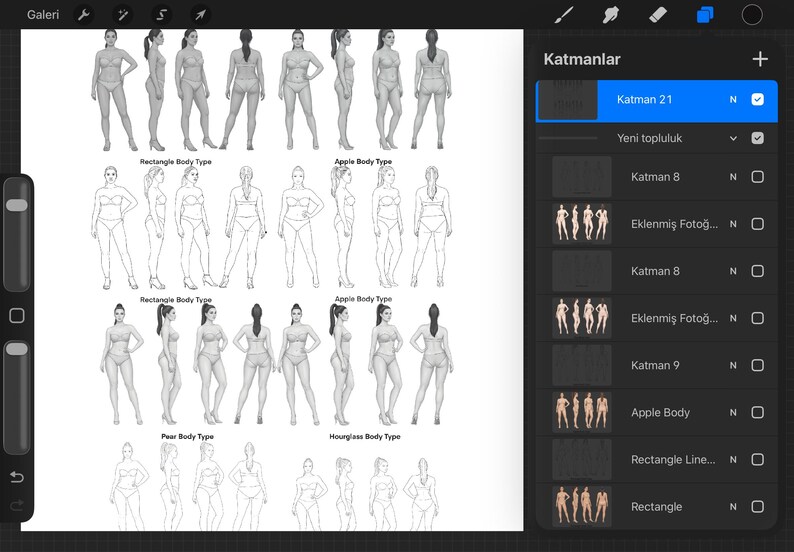Show the Katman 9 layer
794x552 pixels.
click(x=758, y=365)
